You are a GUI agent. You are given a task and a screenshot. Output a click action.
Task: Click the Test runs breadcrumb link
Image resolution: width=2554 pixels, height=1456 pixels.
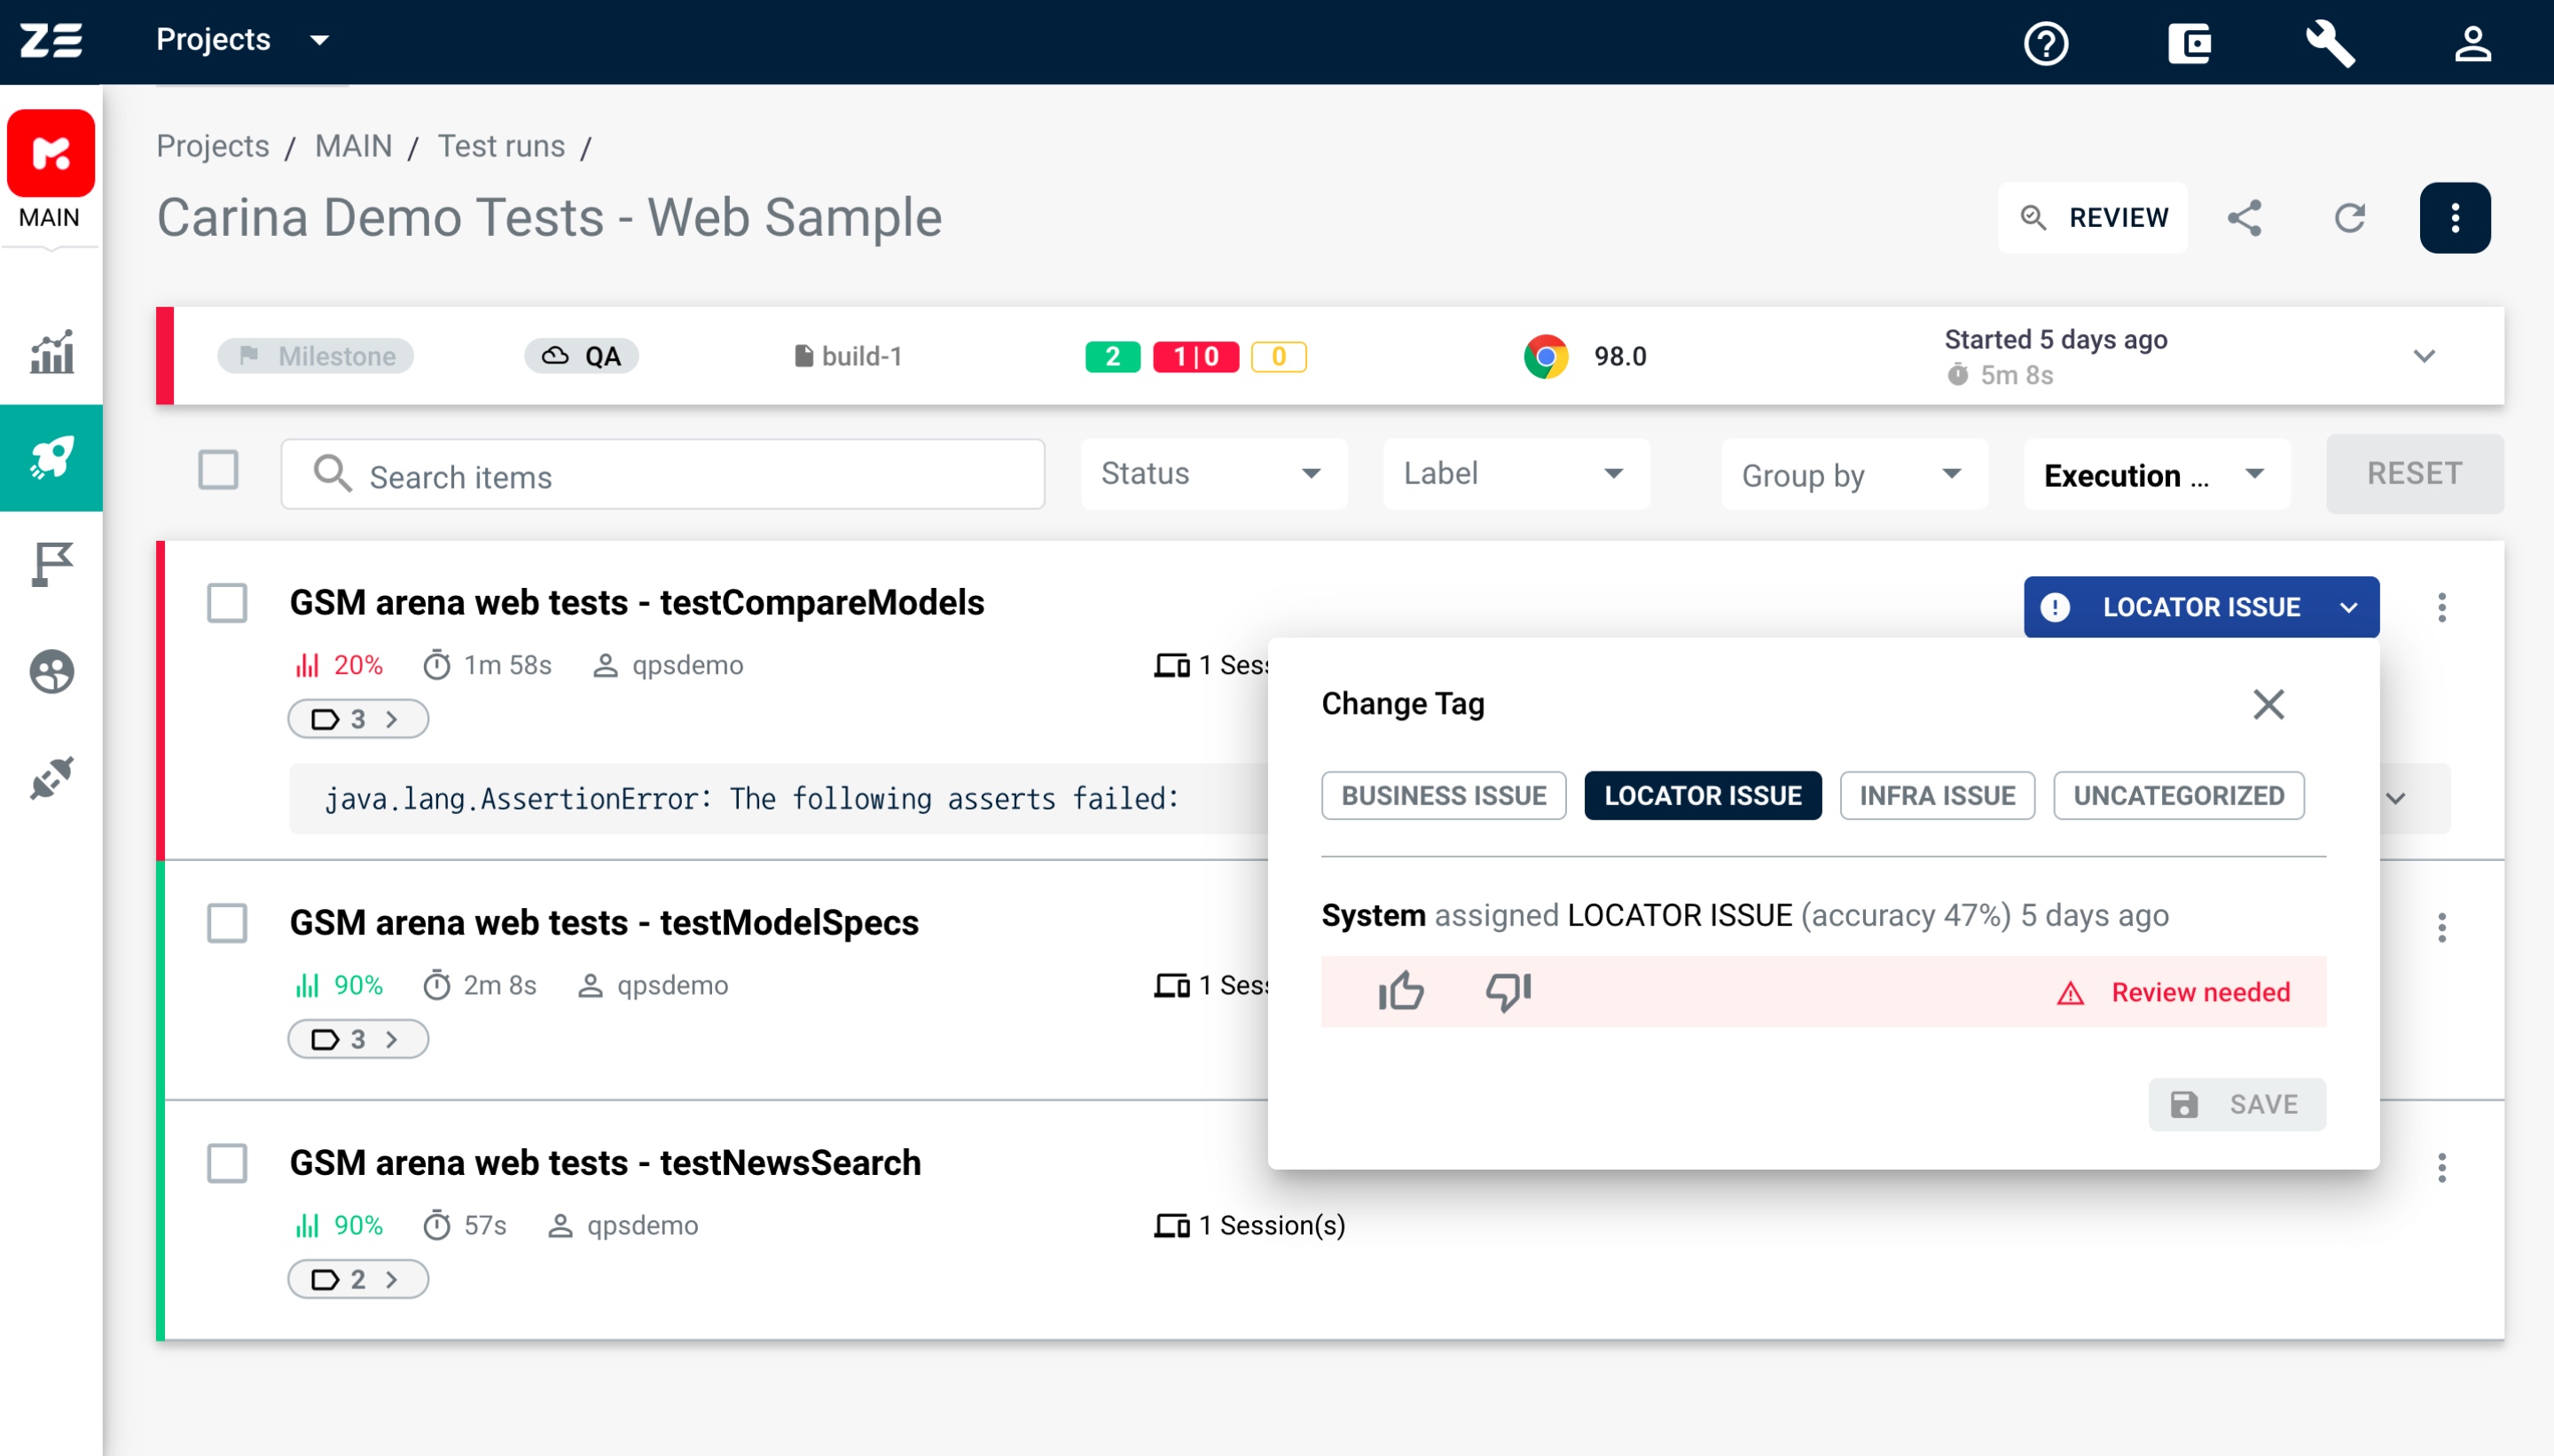(501, 146)
